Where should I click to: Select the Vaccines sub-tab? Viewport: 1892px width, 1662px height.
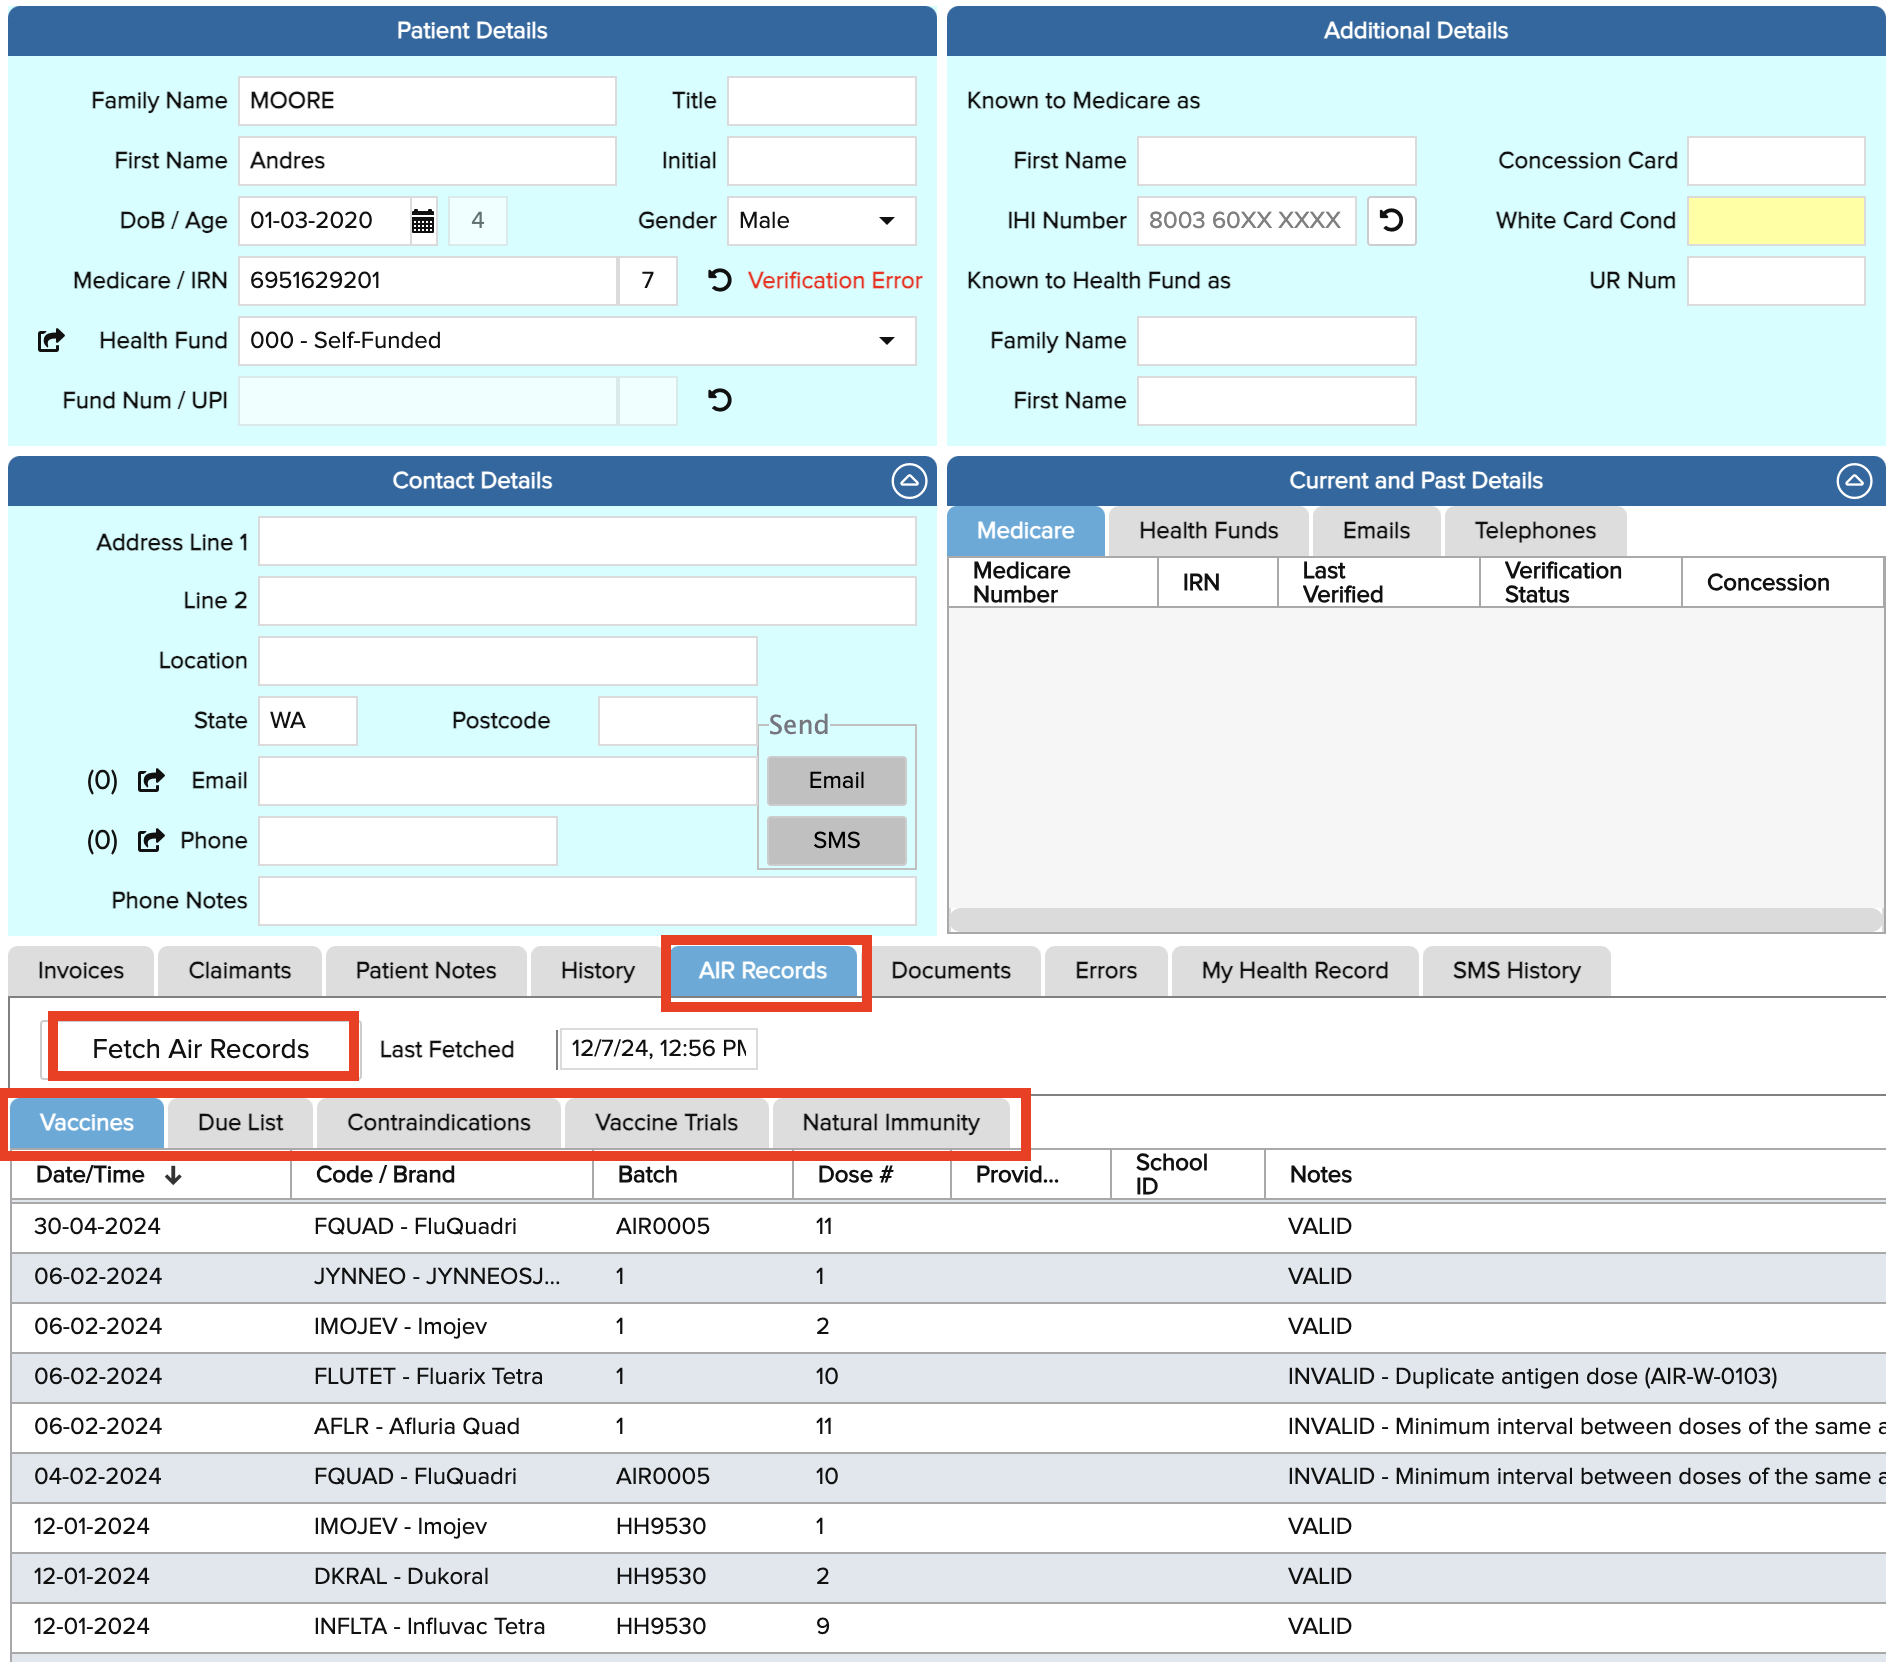tap(87, 1123)
